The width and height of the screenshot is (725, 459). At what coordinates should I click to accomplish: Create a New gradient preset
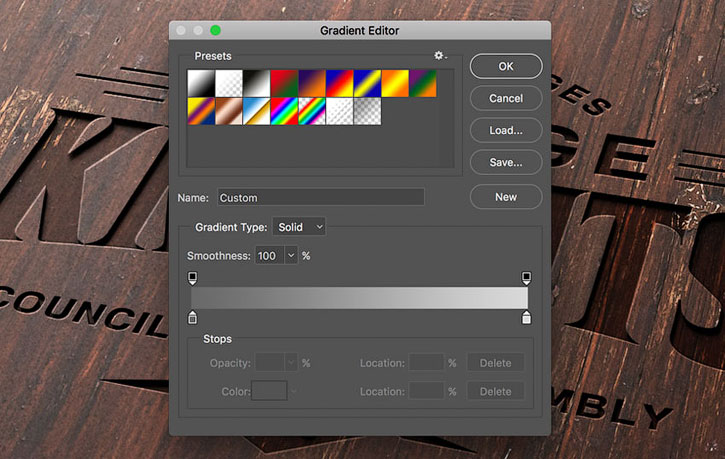pos(506,197)
